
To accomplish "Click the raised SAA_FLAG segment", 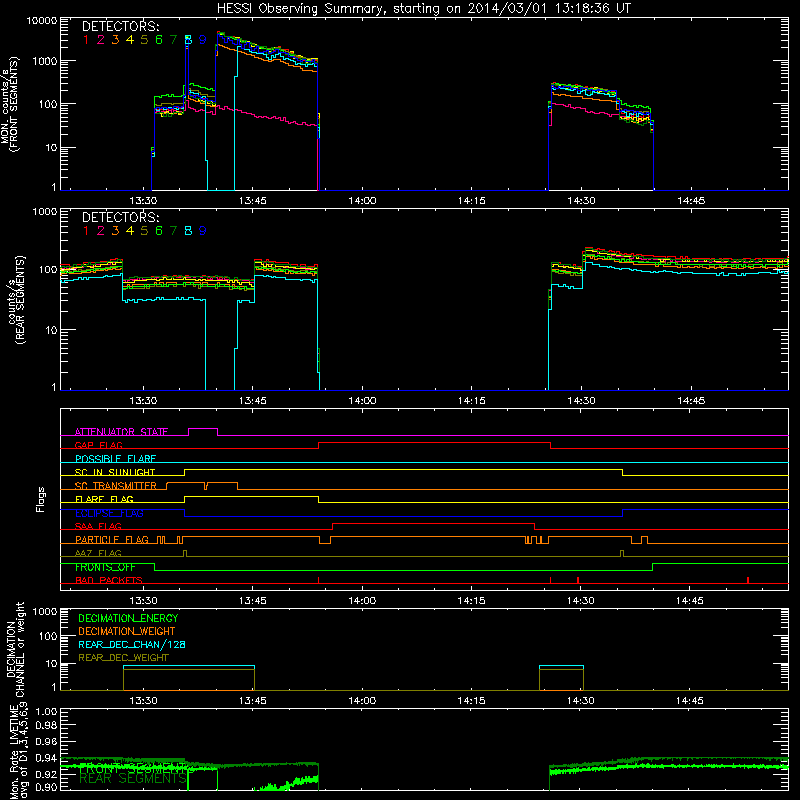I will coord(434,524).
